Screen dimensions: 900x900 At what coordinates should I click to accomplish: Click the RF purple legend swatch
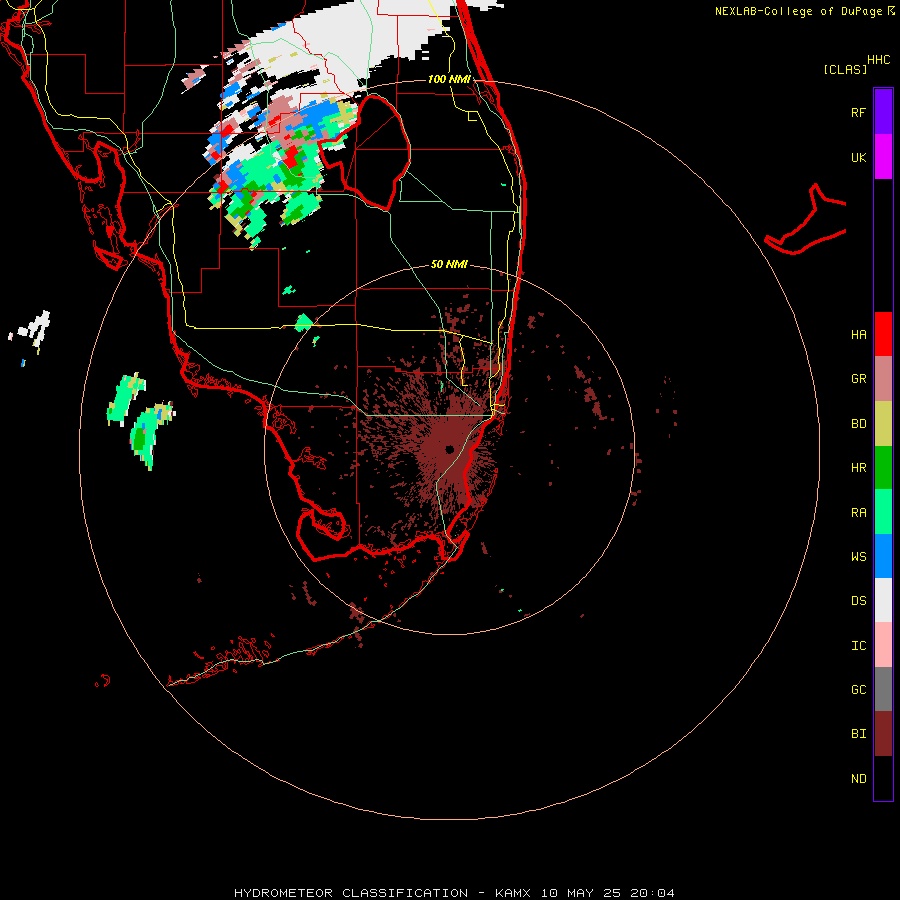coord(883,112)
